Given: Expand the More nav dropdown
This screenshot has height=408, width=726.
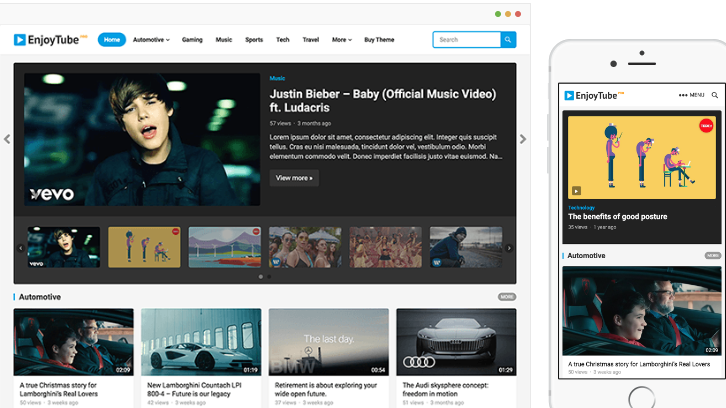Looking at the screenshot, I should tap(342, 40).
